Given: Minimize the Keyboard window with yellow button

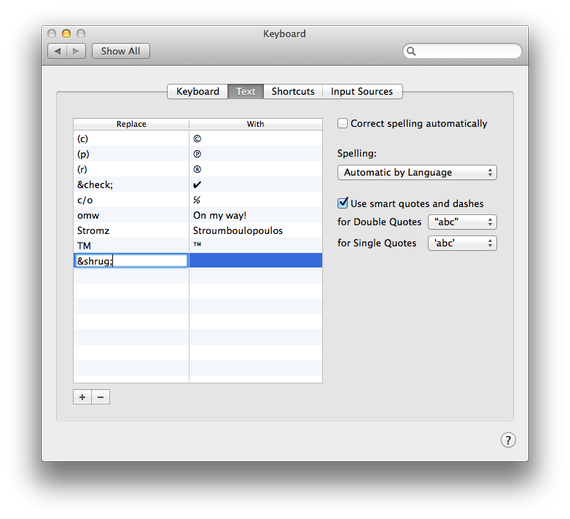Looking at the screenshot, I should (x=66, y=33).
